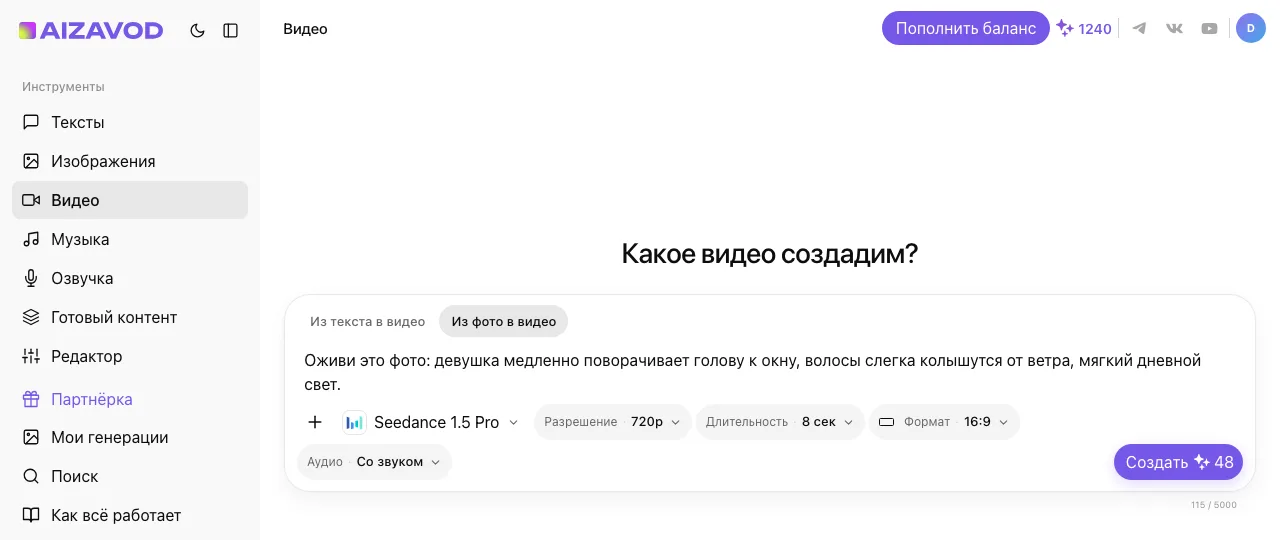Open the VK icon link
The image size is (1280, 540).
1174,29
